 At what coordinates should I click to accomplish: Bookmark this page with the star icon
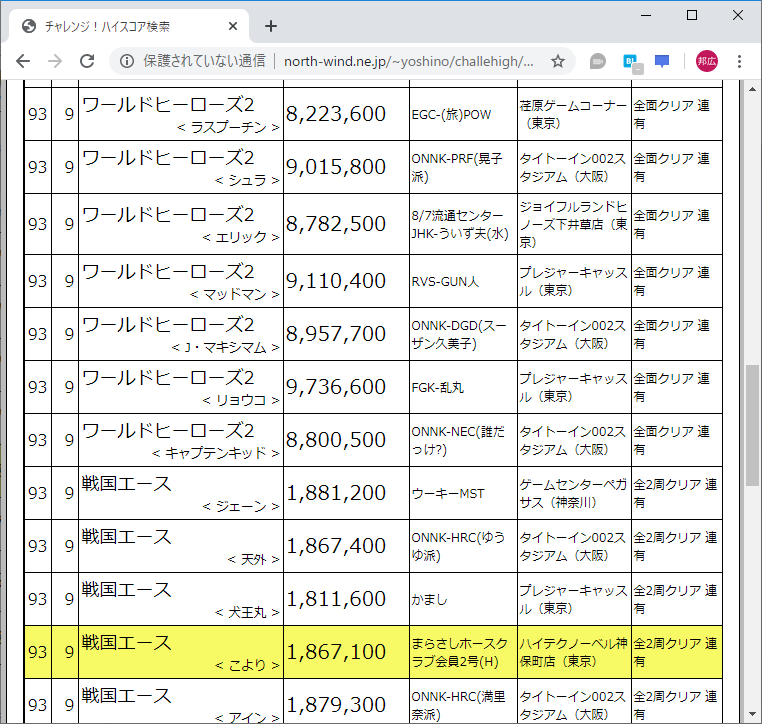click(558, 61)
